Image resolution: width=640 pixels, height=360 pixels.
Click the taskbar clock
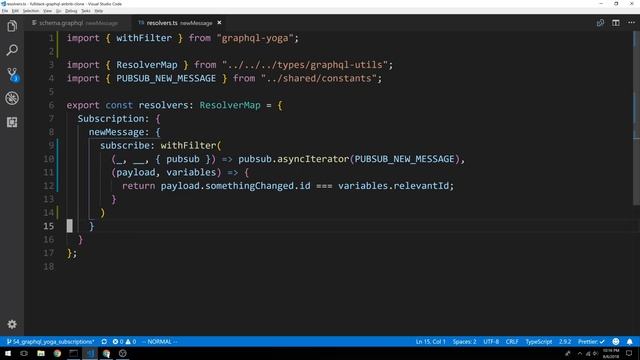point(611,353)
